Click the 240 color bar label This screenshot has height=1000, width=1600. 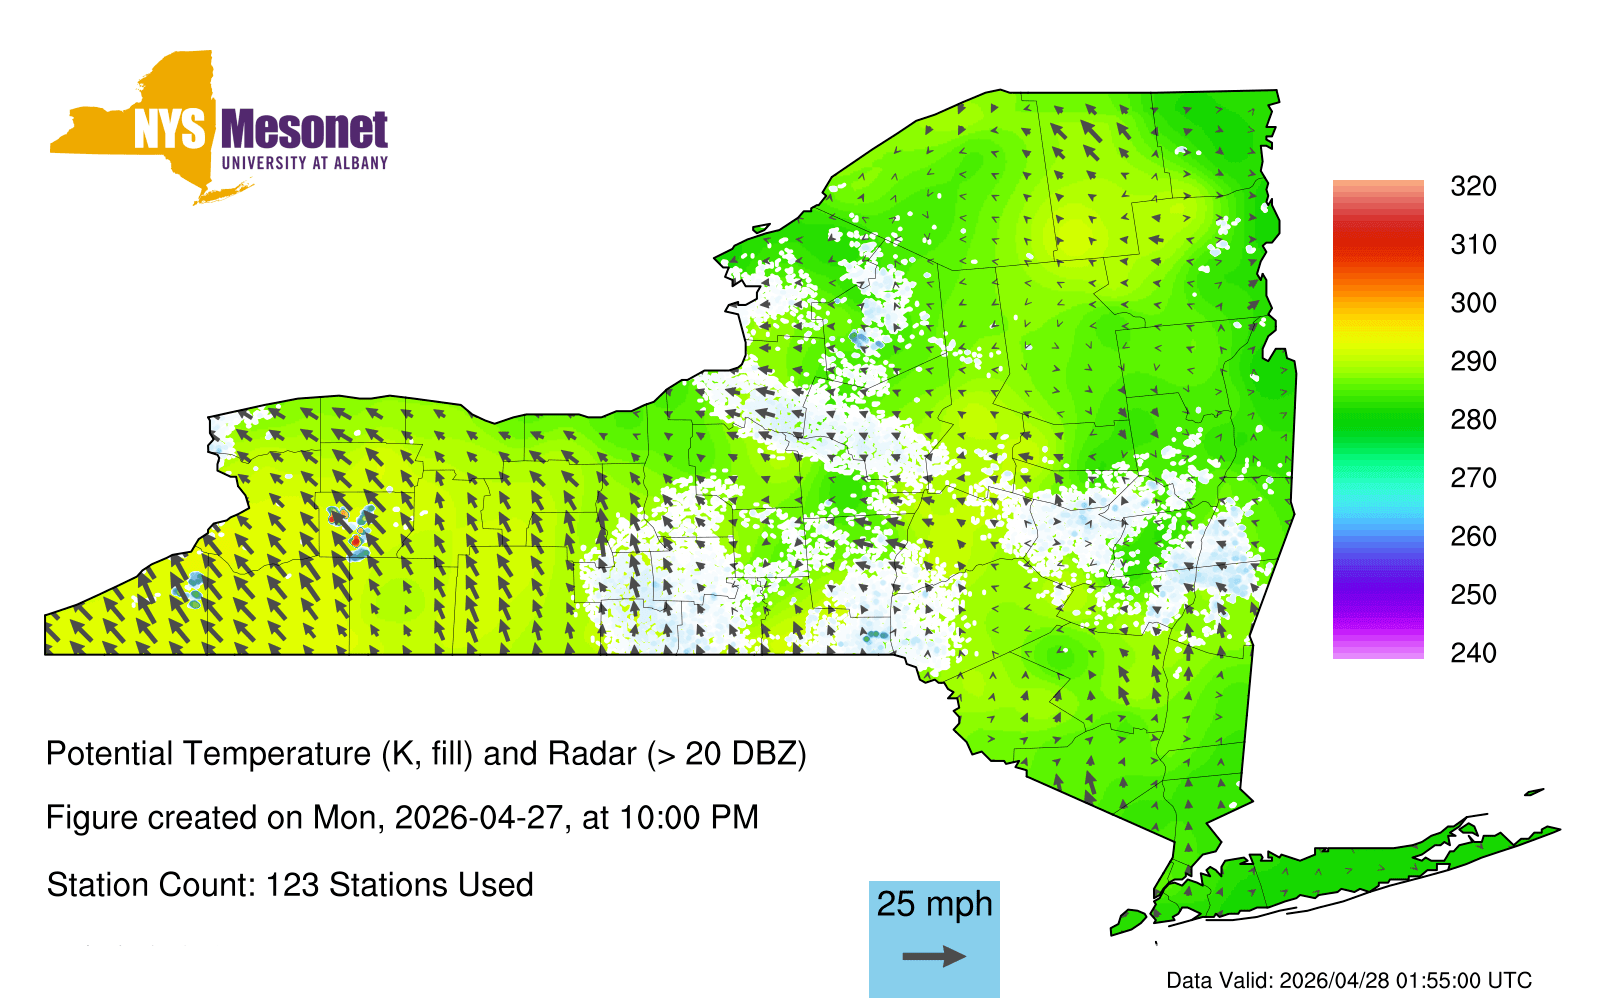click(x=1473, y=654)
